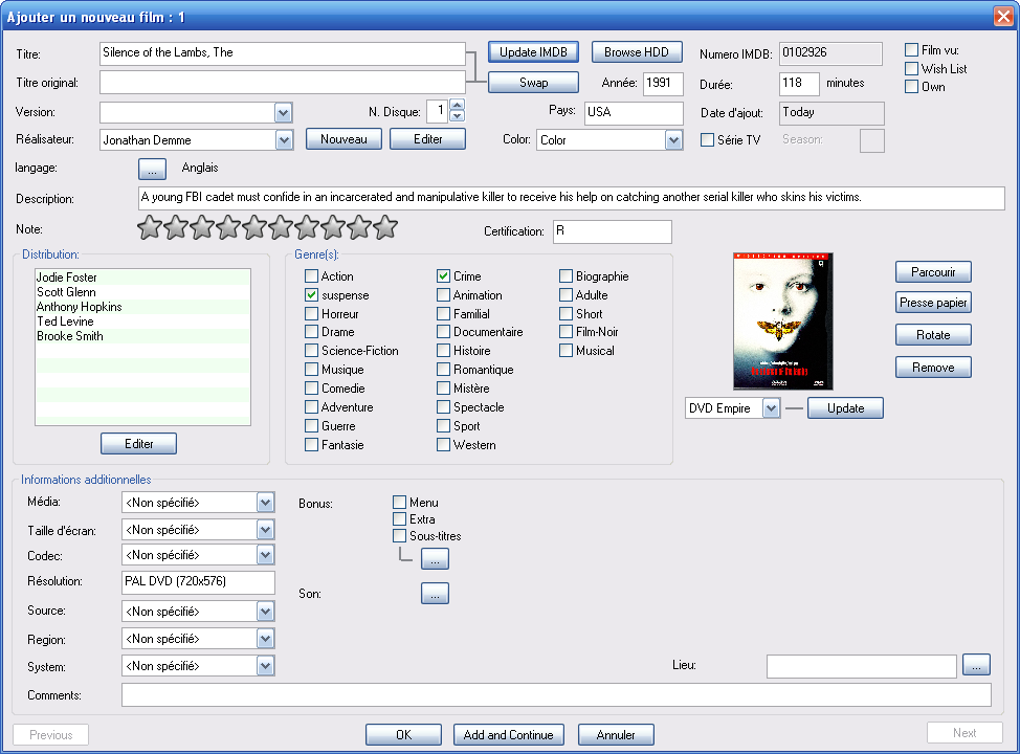This screenshot has height=754, width=1020.
Task: Check the Wish List box
Action: (x=911, y=68)
